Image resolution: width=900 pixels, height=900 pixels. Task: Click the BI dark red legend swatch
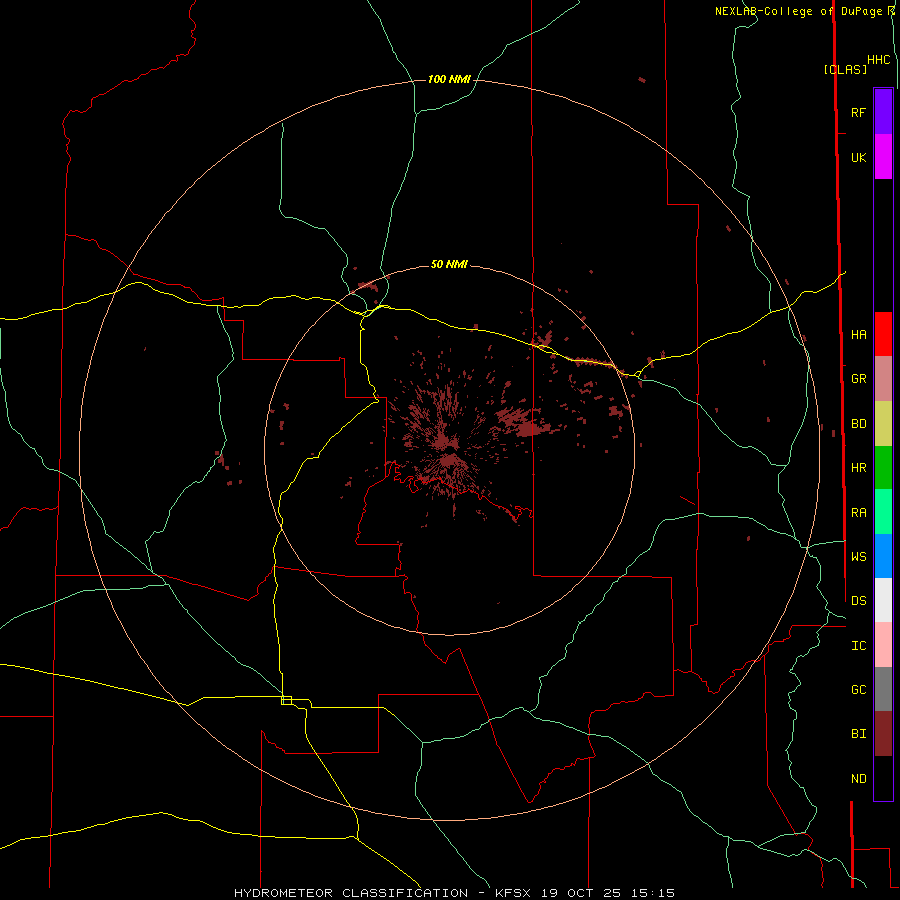coord(883,734)
